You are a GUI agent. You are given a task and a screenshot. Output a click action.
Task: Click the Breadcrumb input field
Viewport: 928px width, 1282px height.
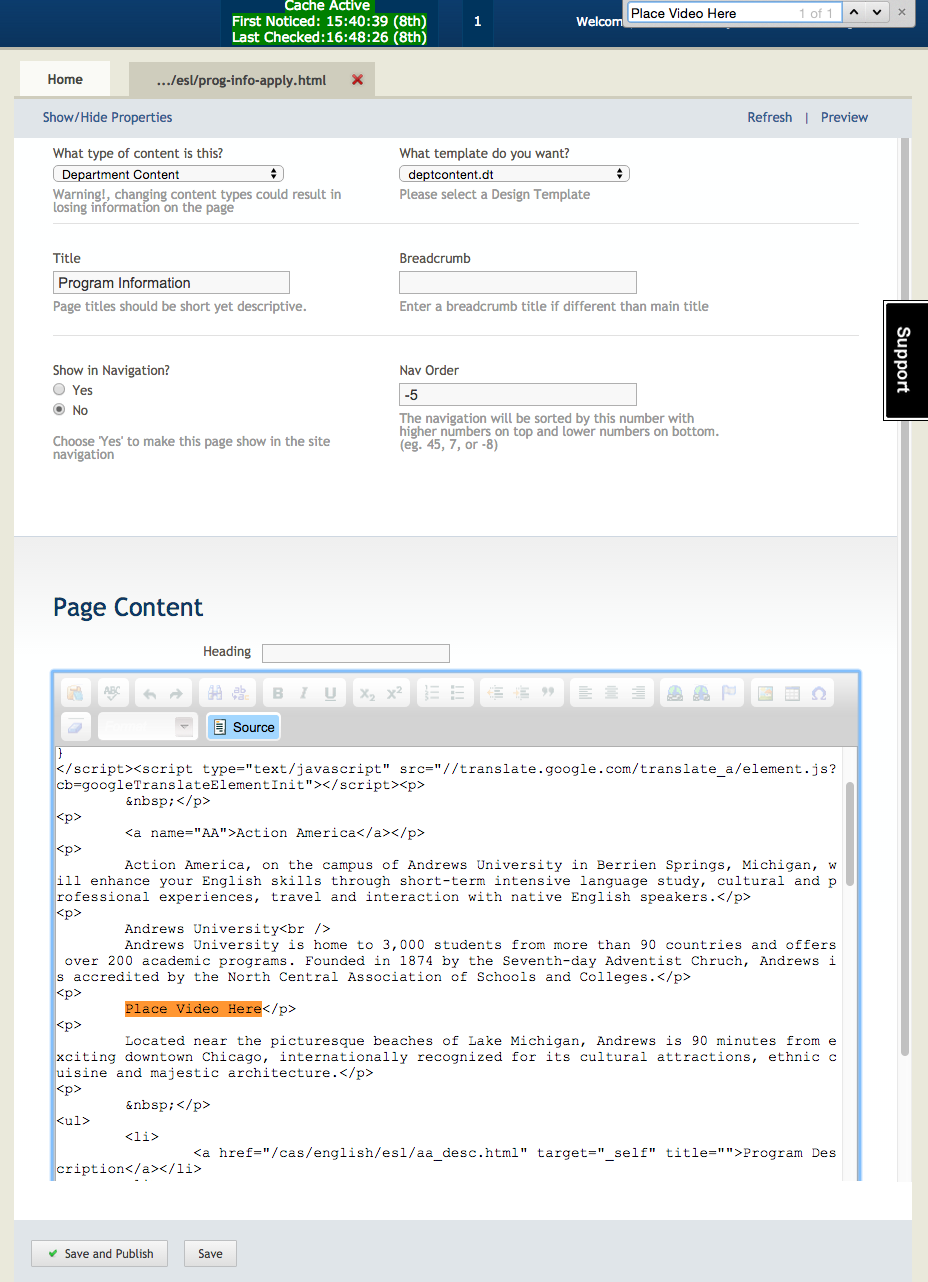517,283
